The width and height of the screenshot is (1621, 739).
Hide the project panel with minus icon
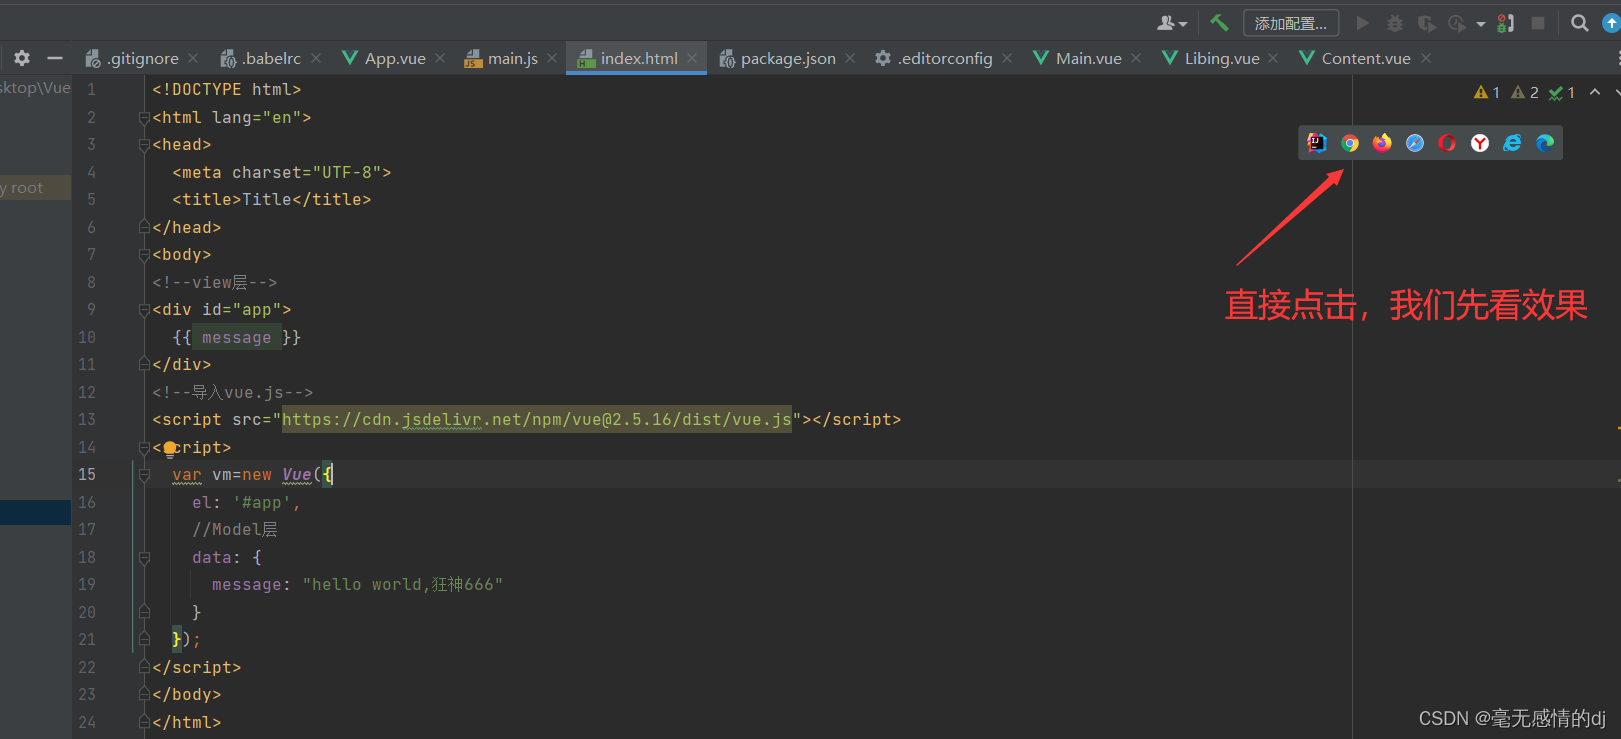pos(55,58)
